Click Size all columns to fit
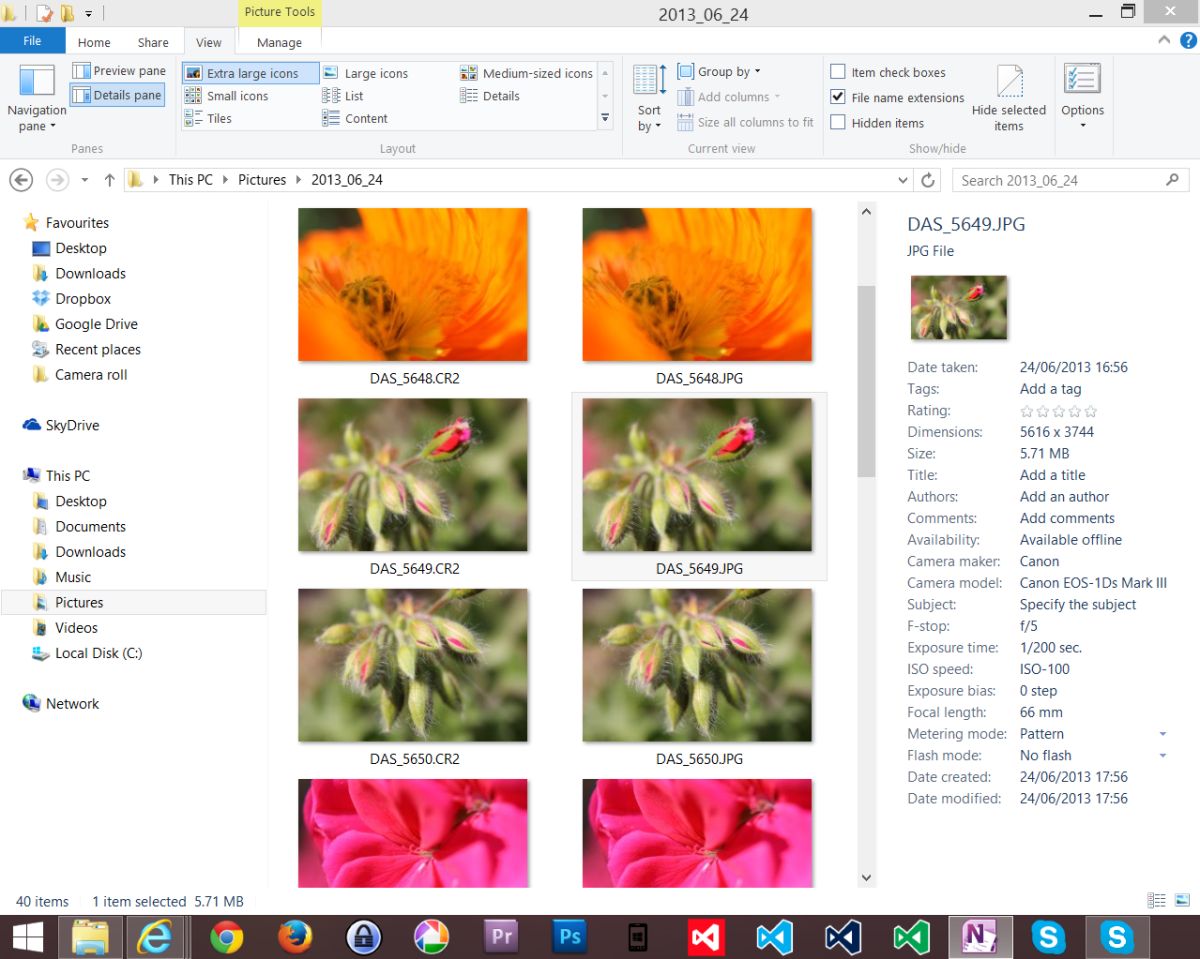 coord(745,122)
